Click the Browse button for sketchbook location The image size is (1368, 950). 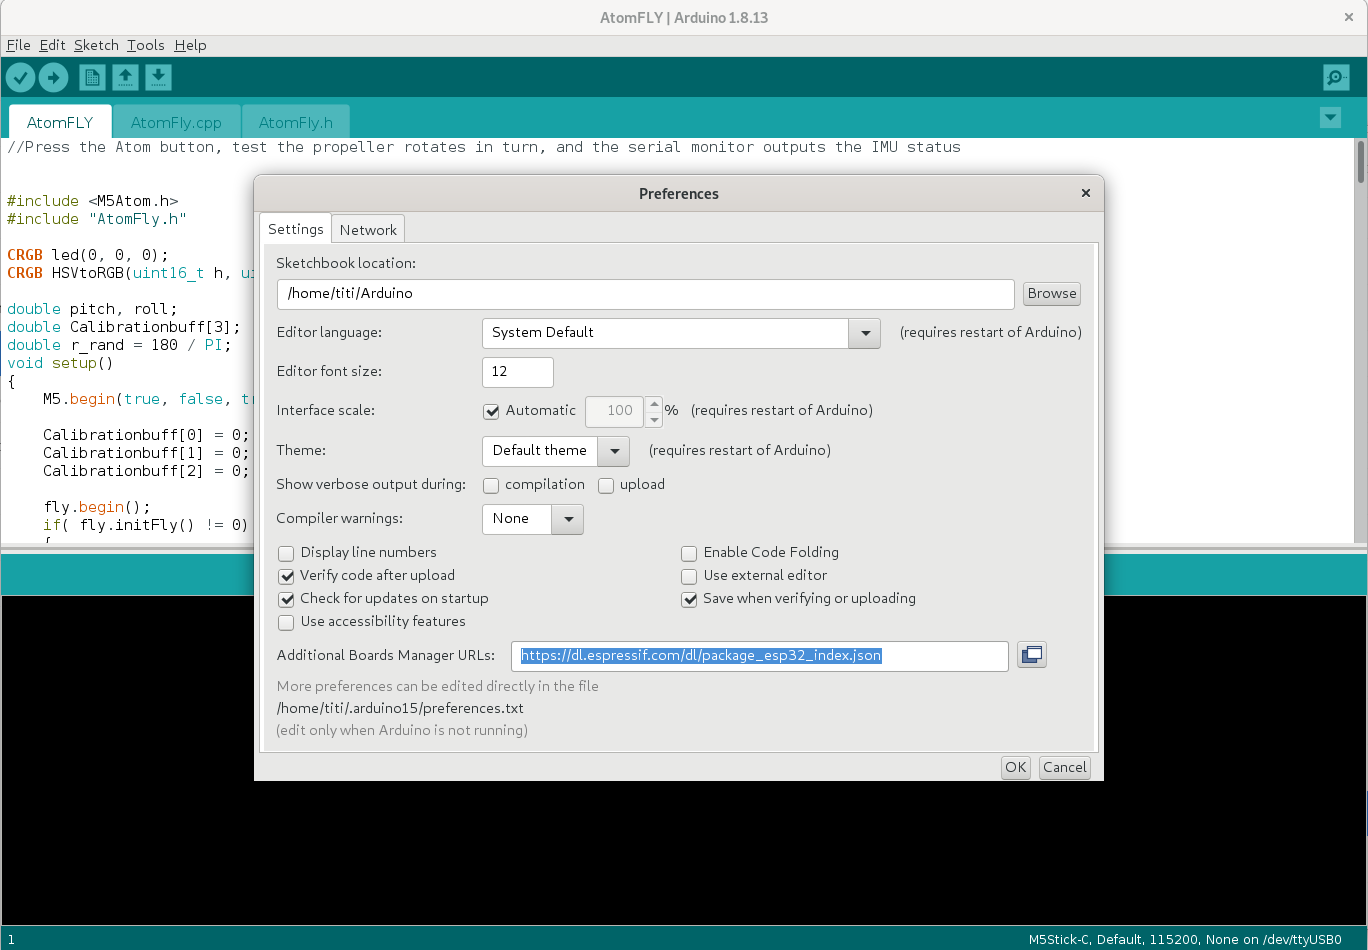click(x=1052, y=293)
